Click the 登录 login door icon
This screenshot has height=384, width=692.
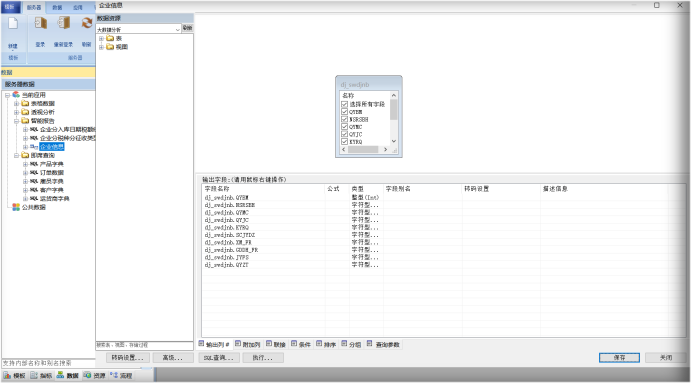[41, 23]
